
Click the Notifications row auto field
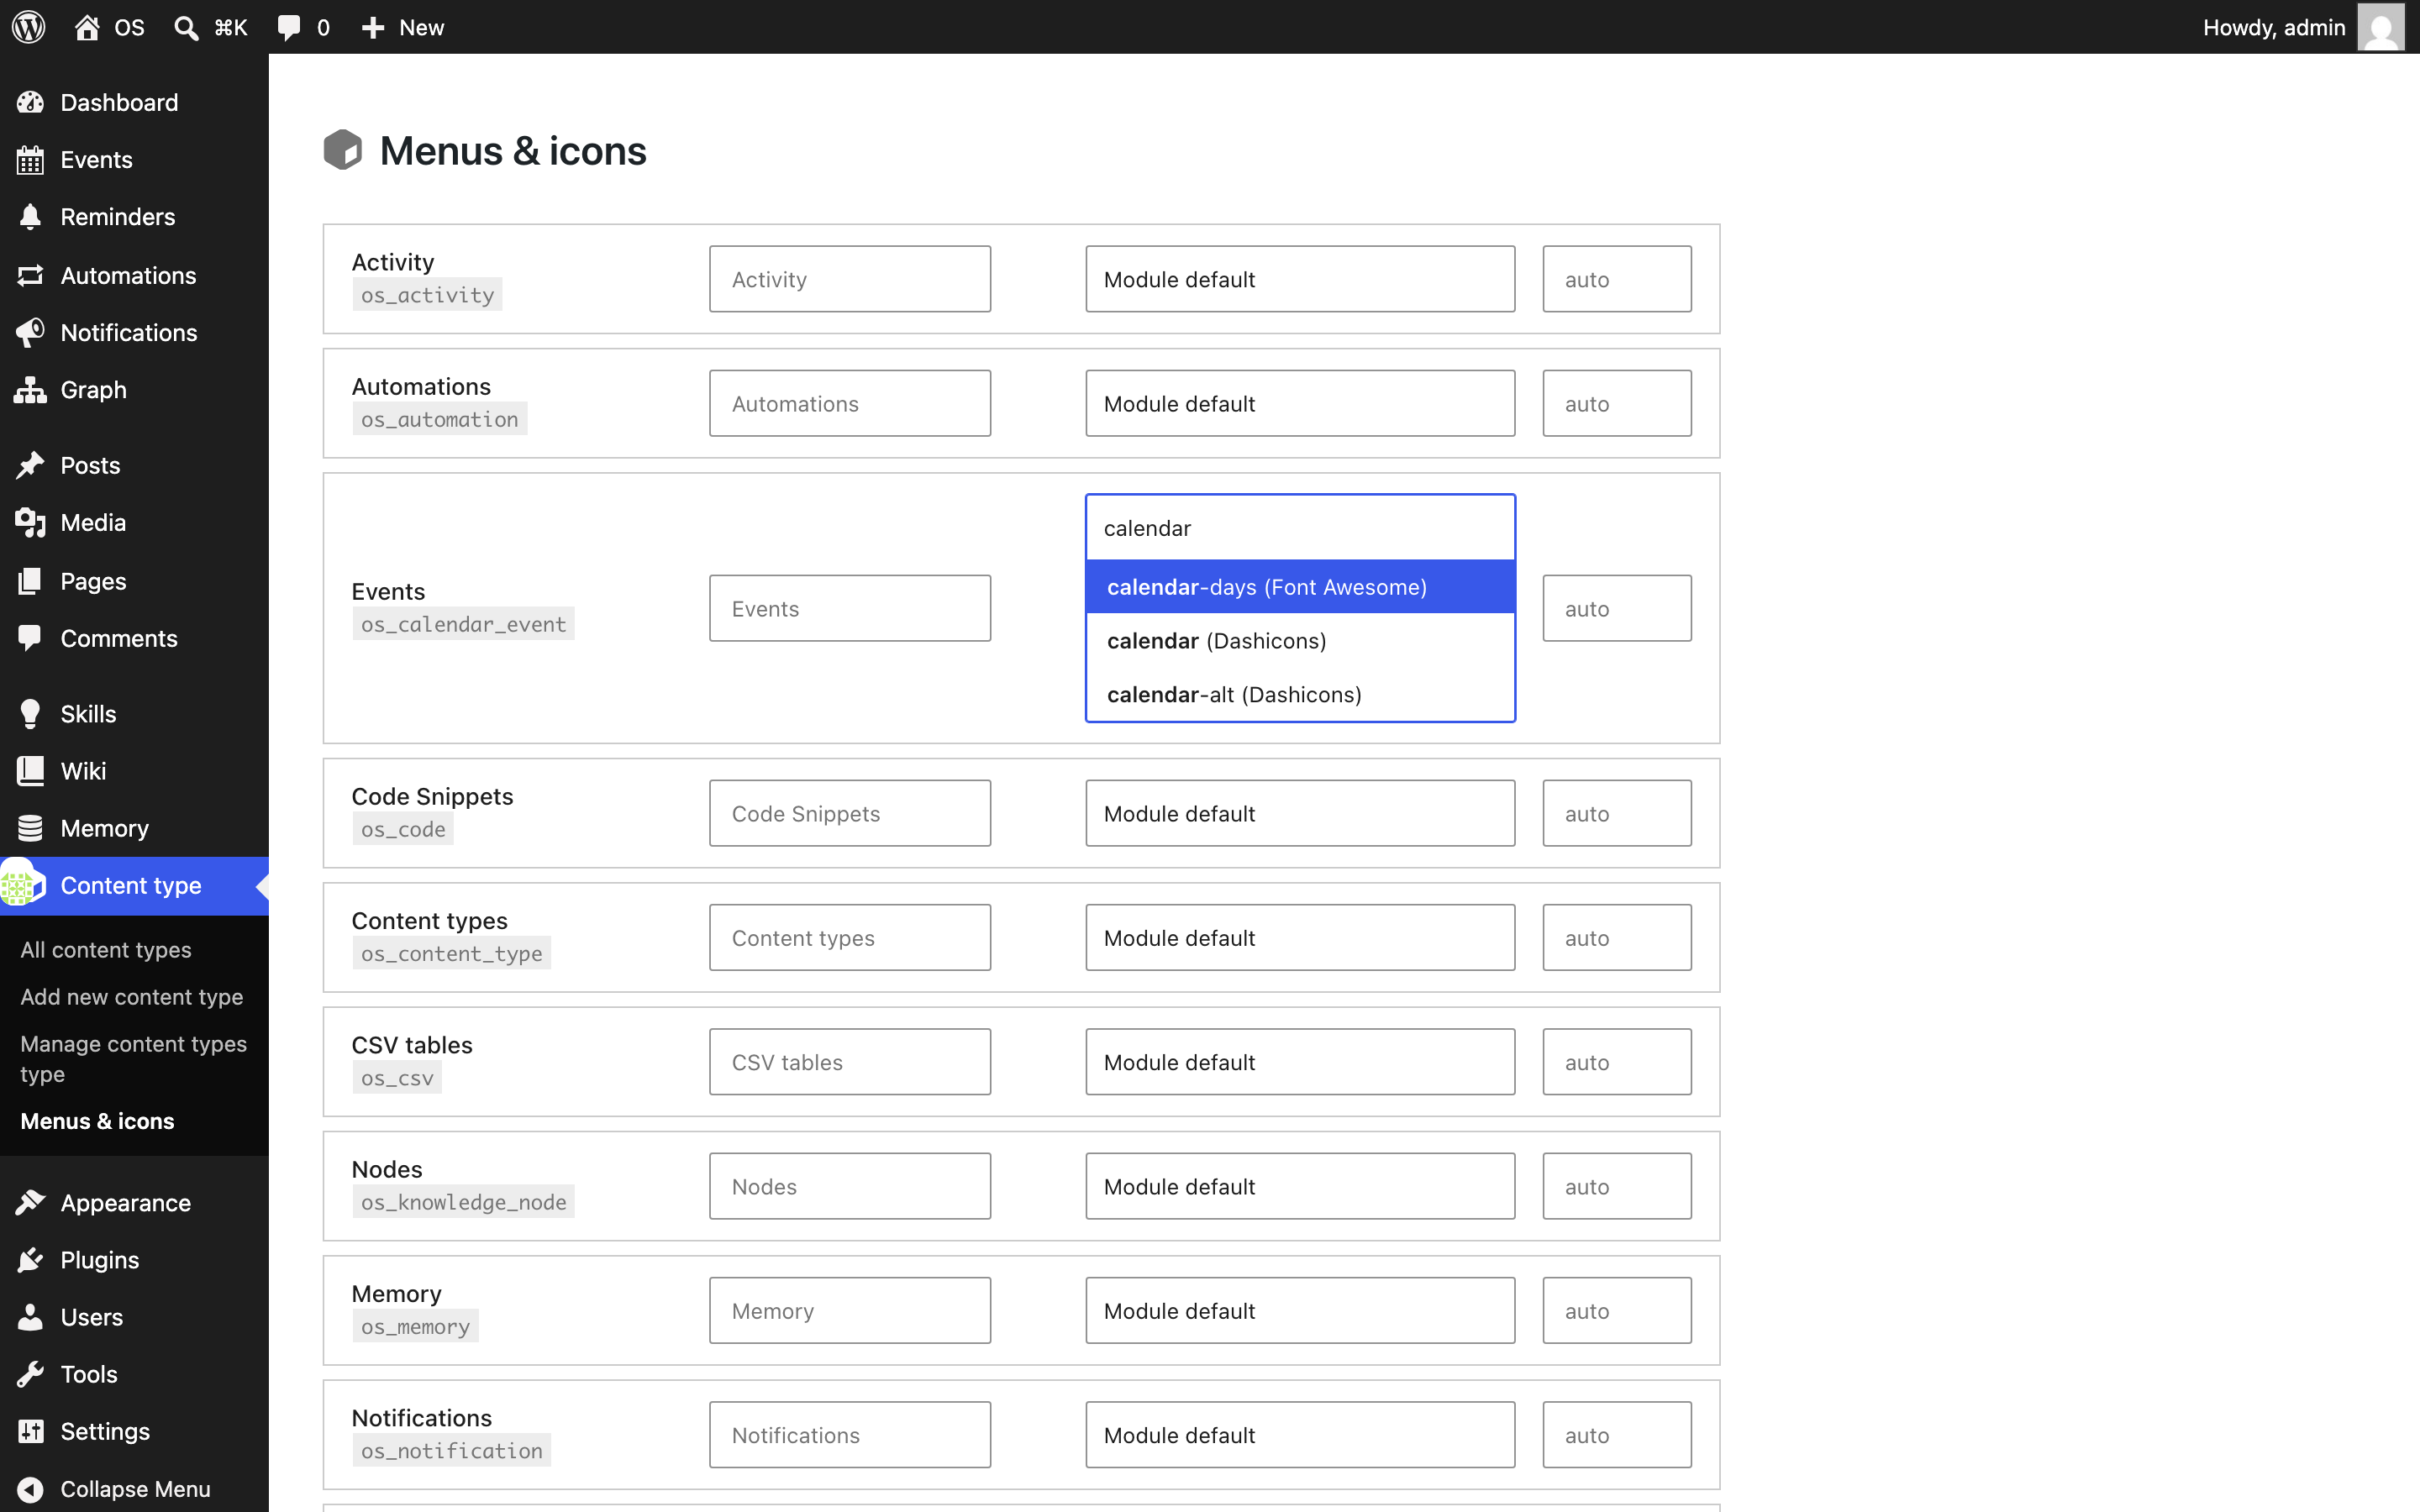1617,1434
